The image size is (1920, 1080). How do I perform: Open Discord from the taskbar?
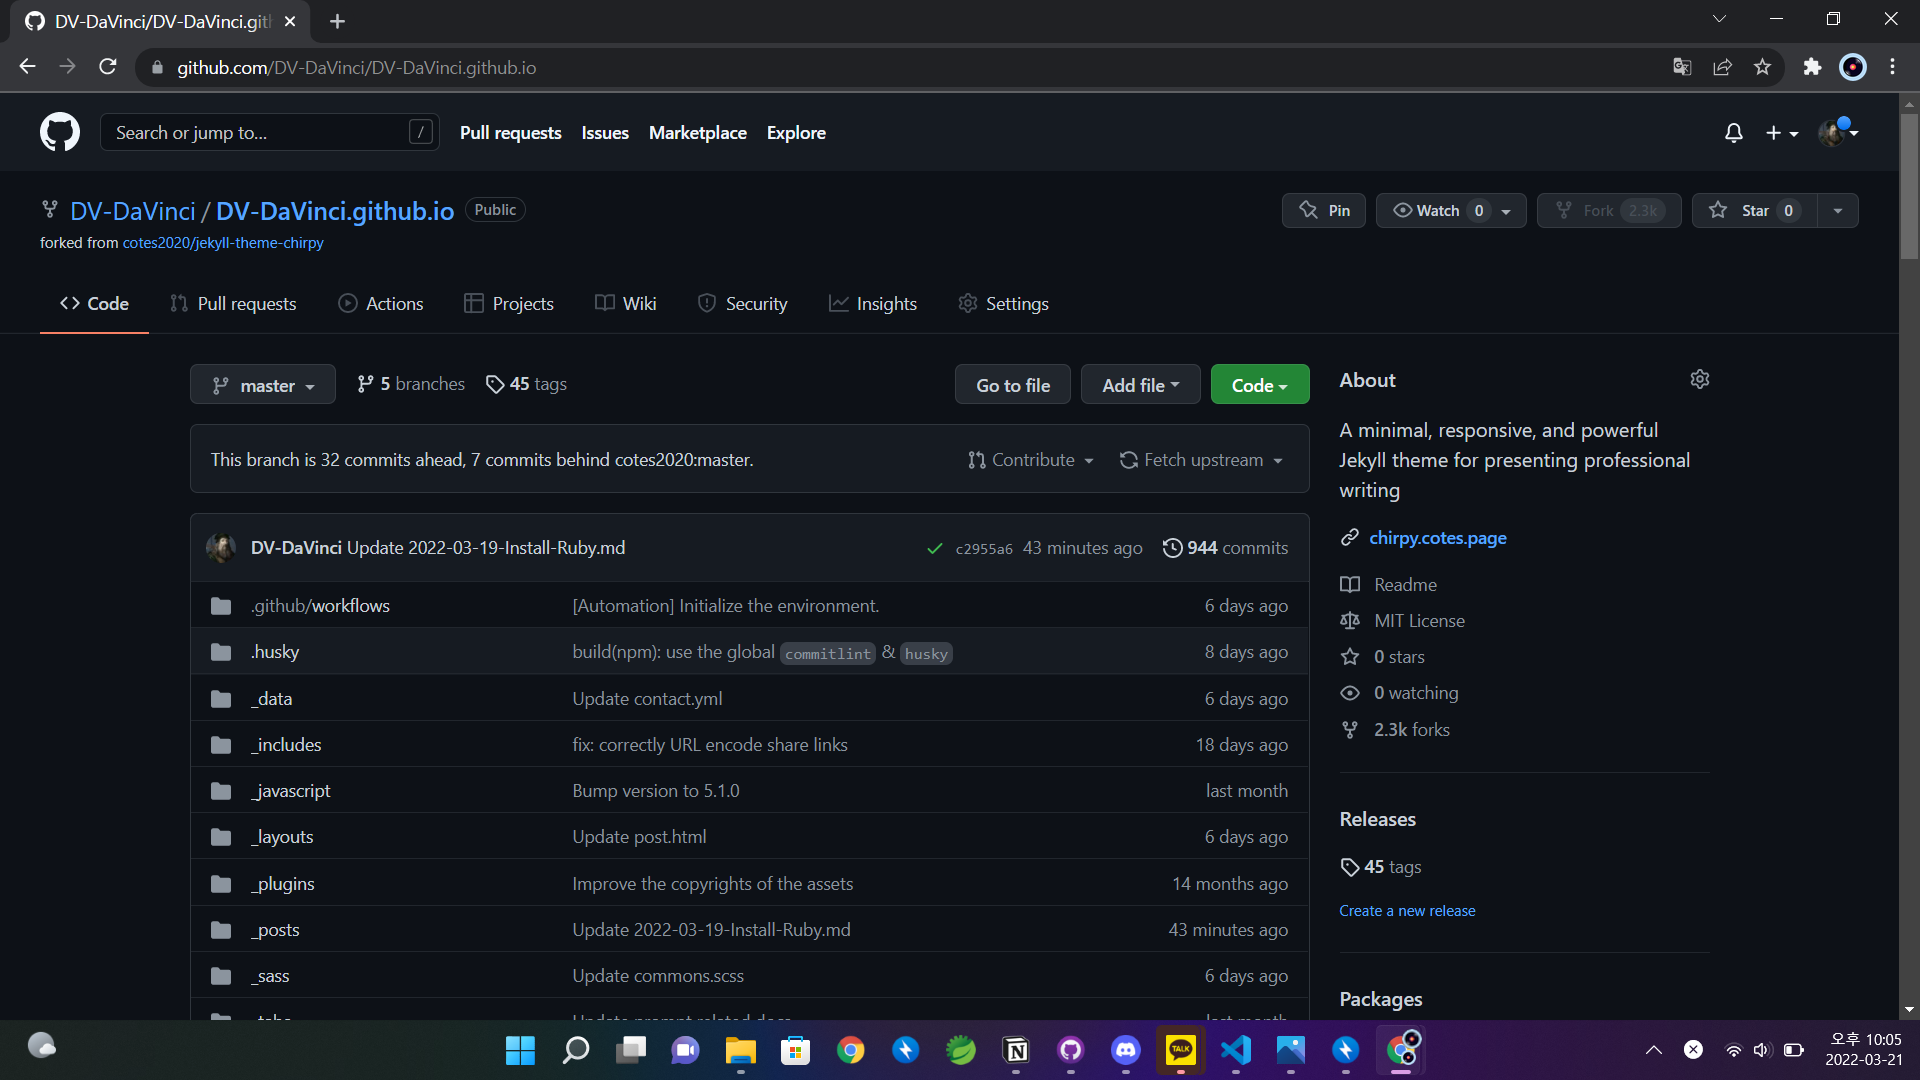pyautogui.click(x=1126, y=1050)
